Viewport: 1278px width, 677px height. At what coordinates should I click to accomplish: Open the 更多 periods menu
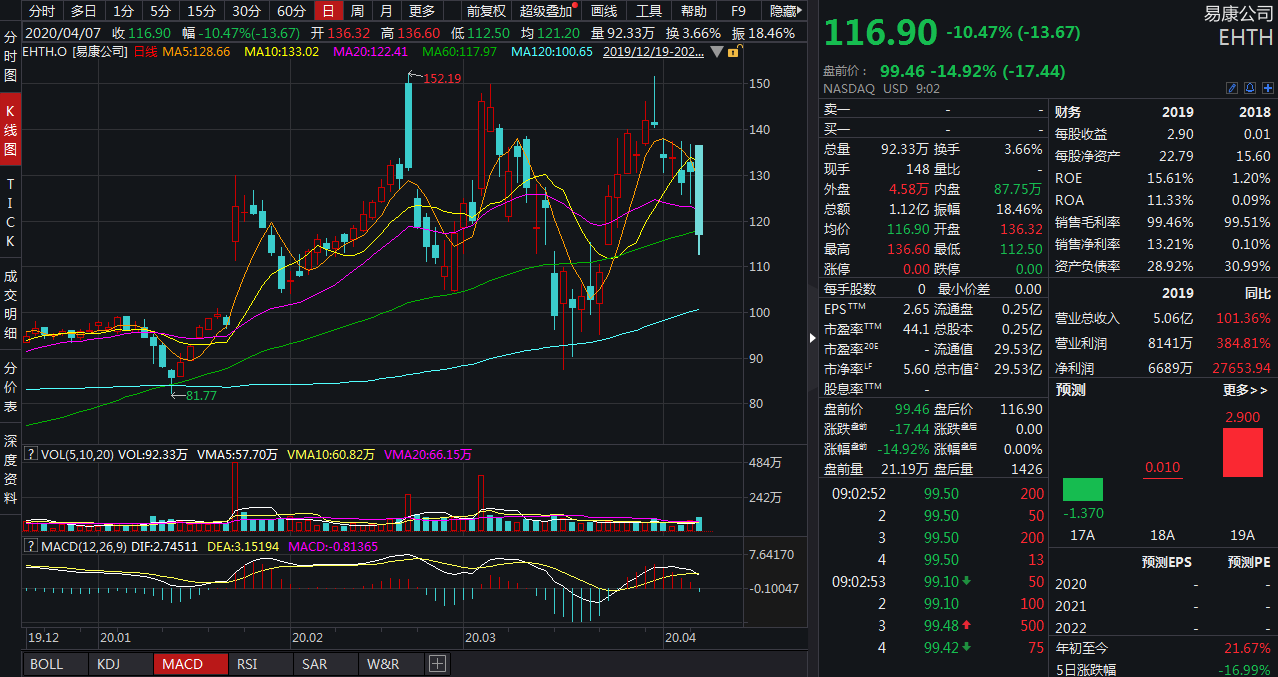click(422, 11)
